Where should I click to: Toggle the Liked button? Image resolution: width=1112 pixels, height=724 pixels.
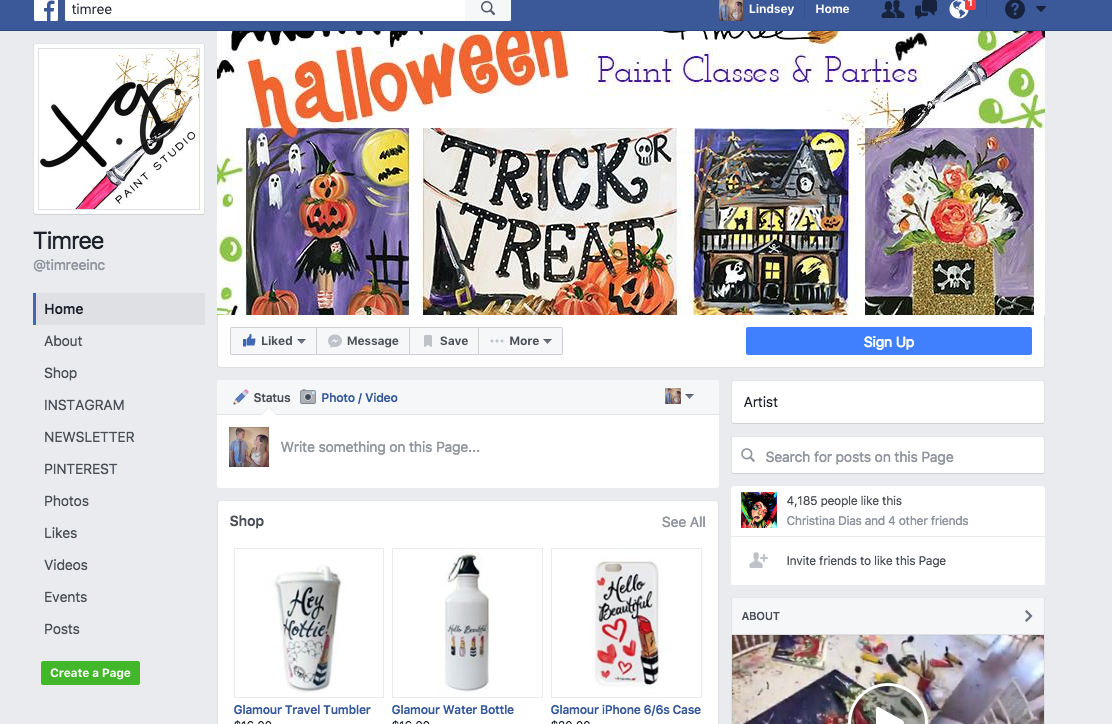tap(274, 341)
